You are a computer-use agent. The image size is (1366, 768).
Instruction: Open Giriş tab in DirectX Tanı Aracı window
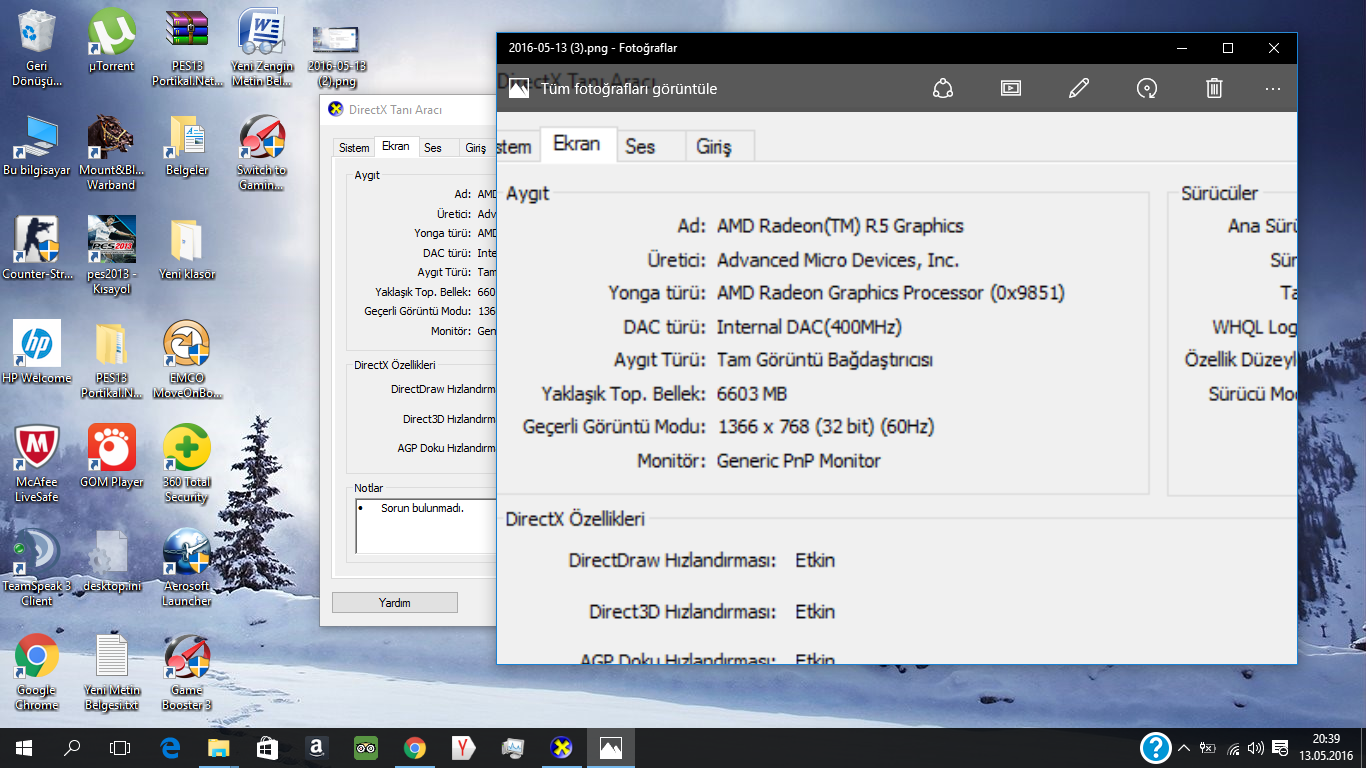(x=476, y=148)
